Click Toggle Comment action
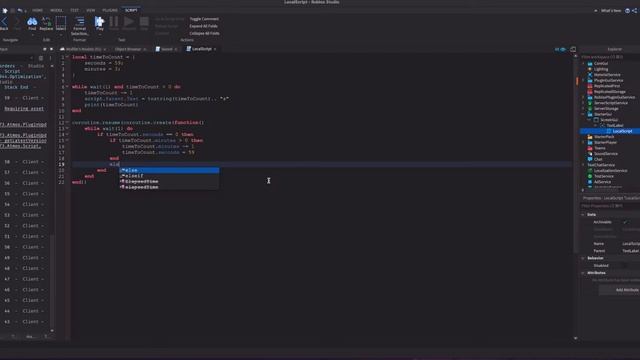The width and height of the screenshot is (640, 360). (204, 19)
